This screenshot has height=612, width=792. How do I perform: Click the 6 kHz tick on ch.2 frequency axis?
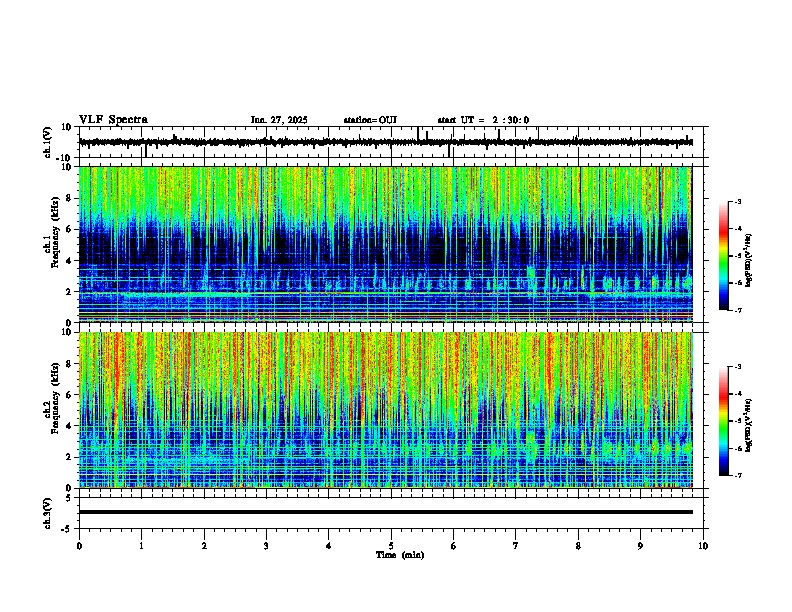pos(69,394)
